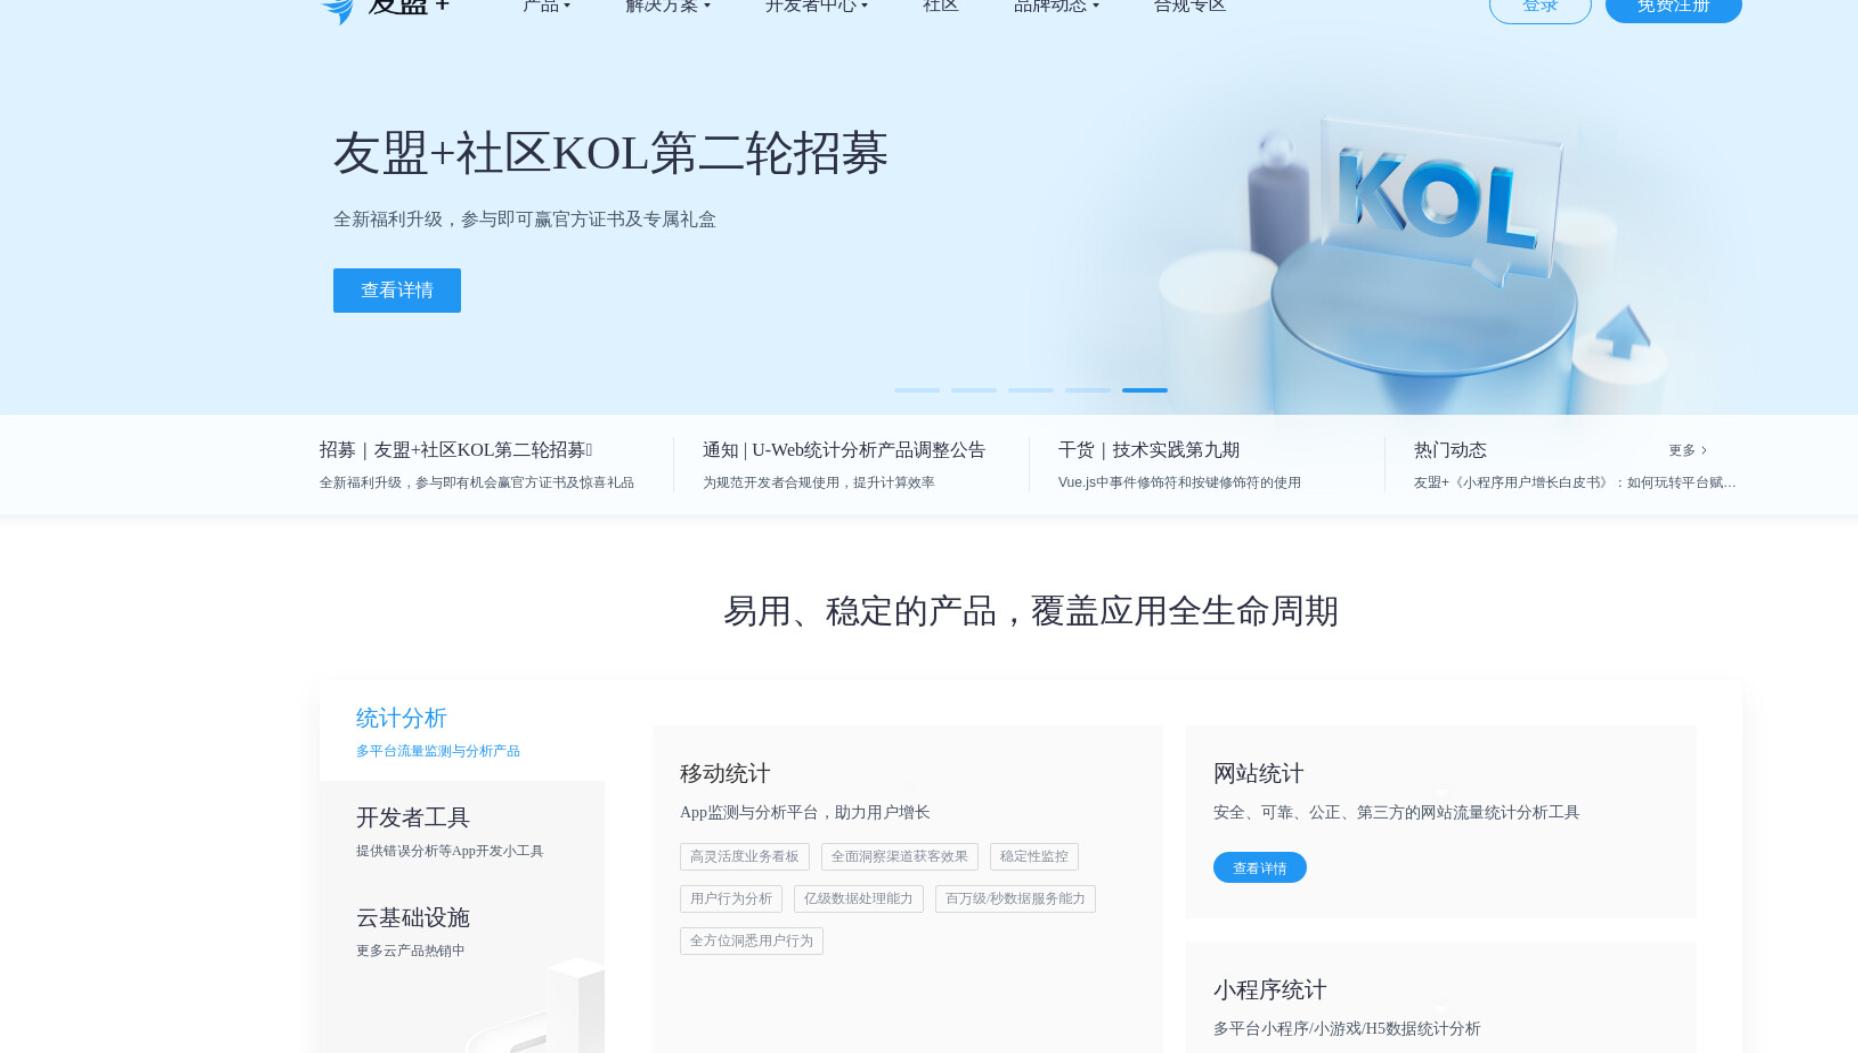Click the 亿级数据处理能力 tag

point(858,898)
